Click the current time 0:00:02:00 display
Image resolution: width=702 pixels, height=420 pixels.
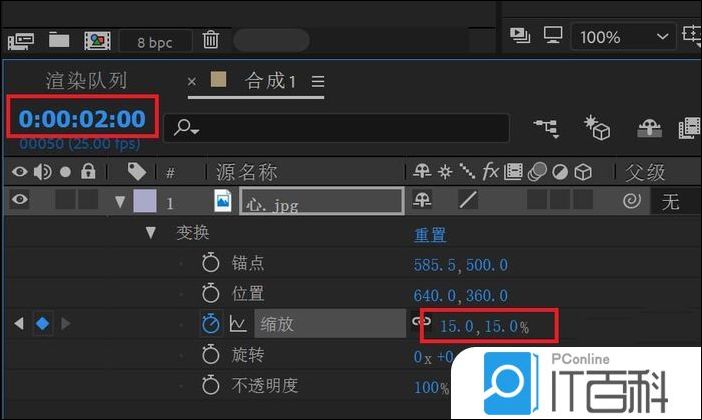[82, 119]
